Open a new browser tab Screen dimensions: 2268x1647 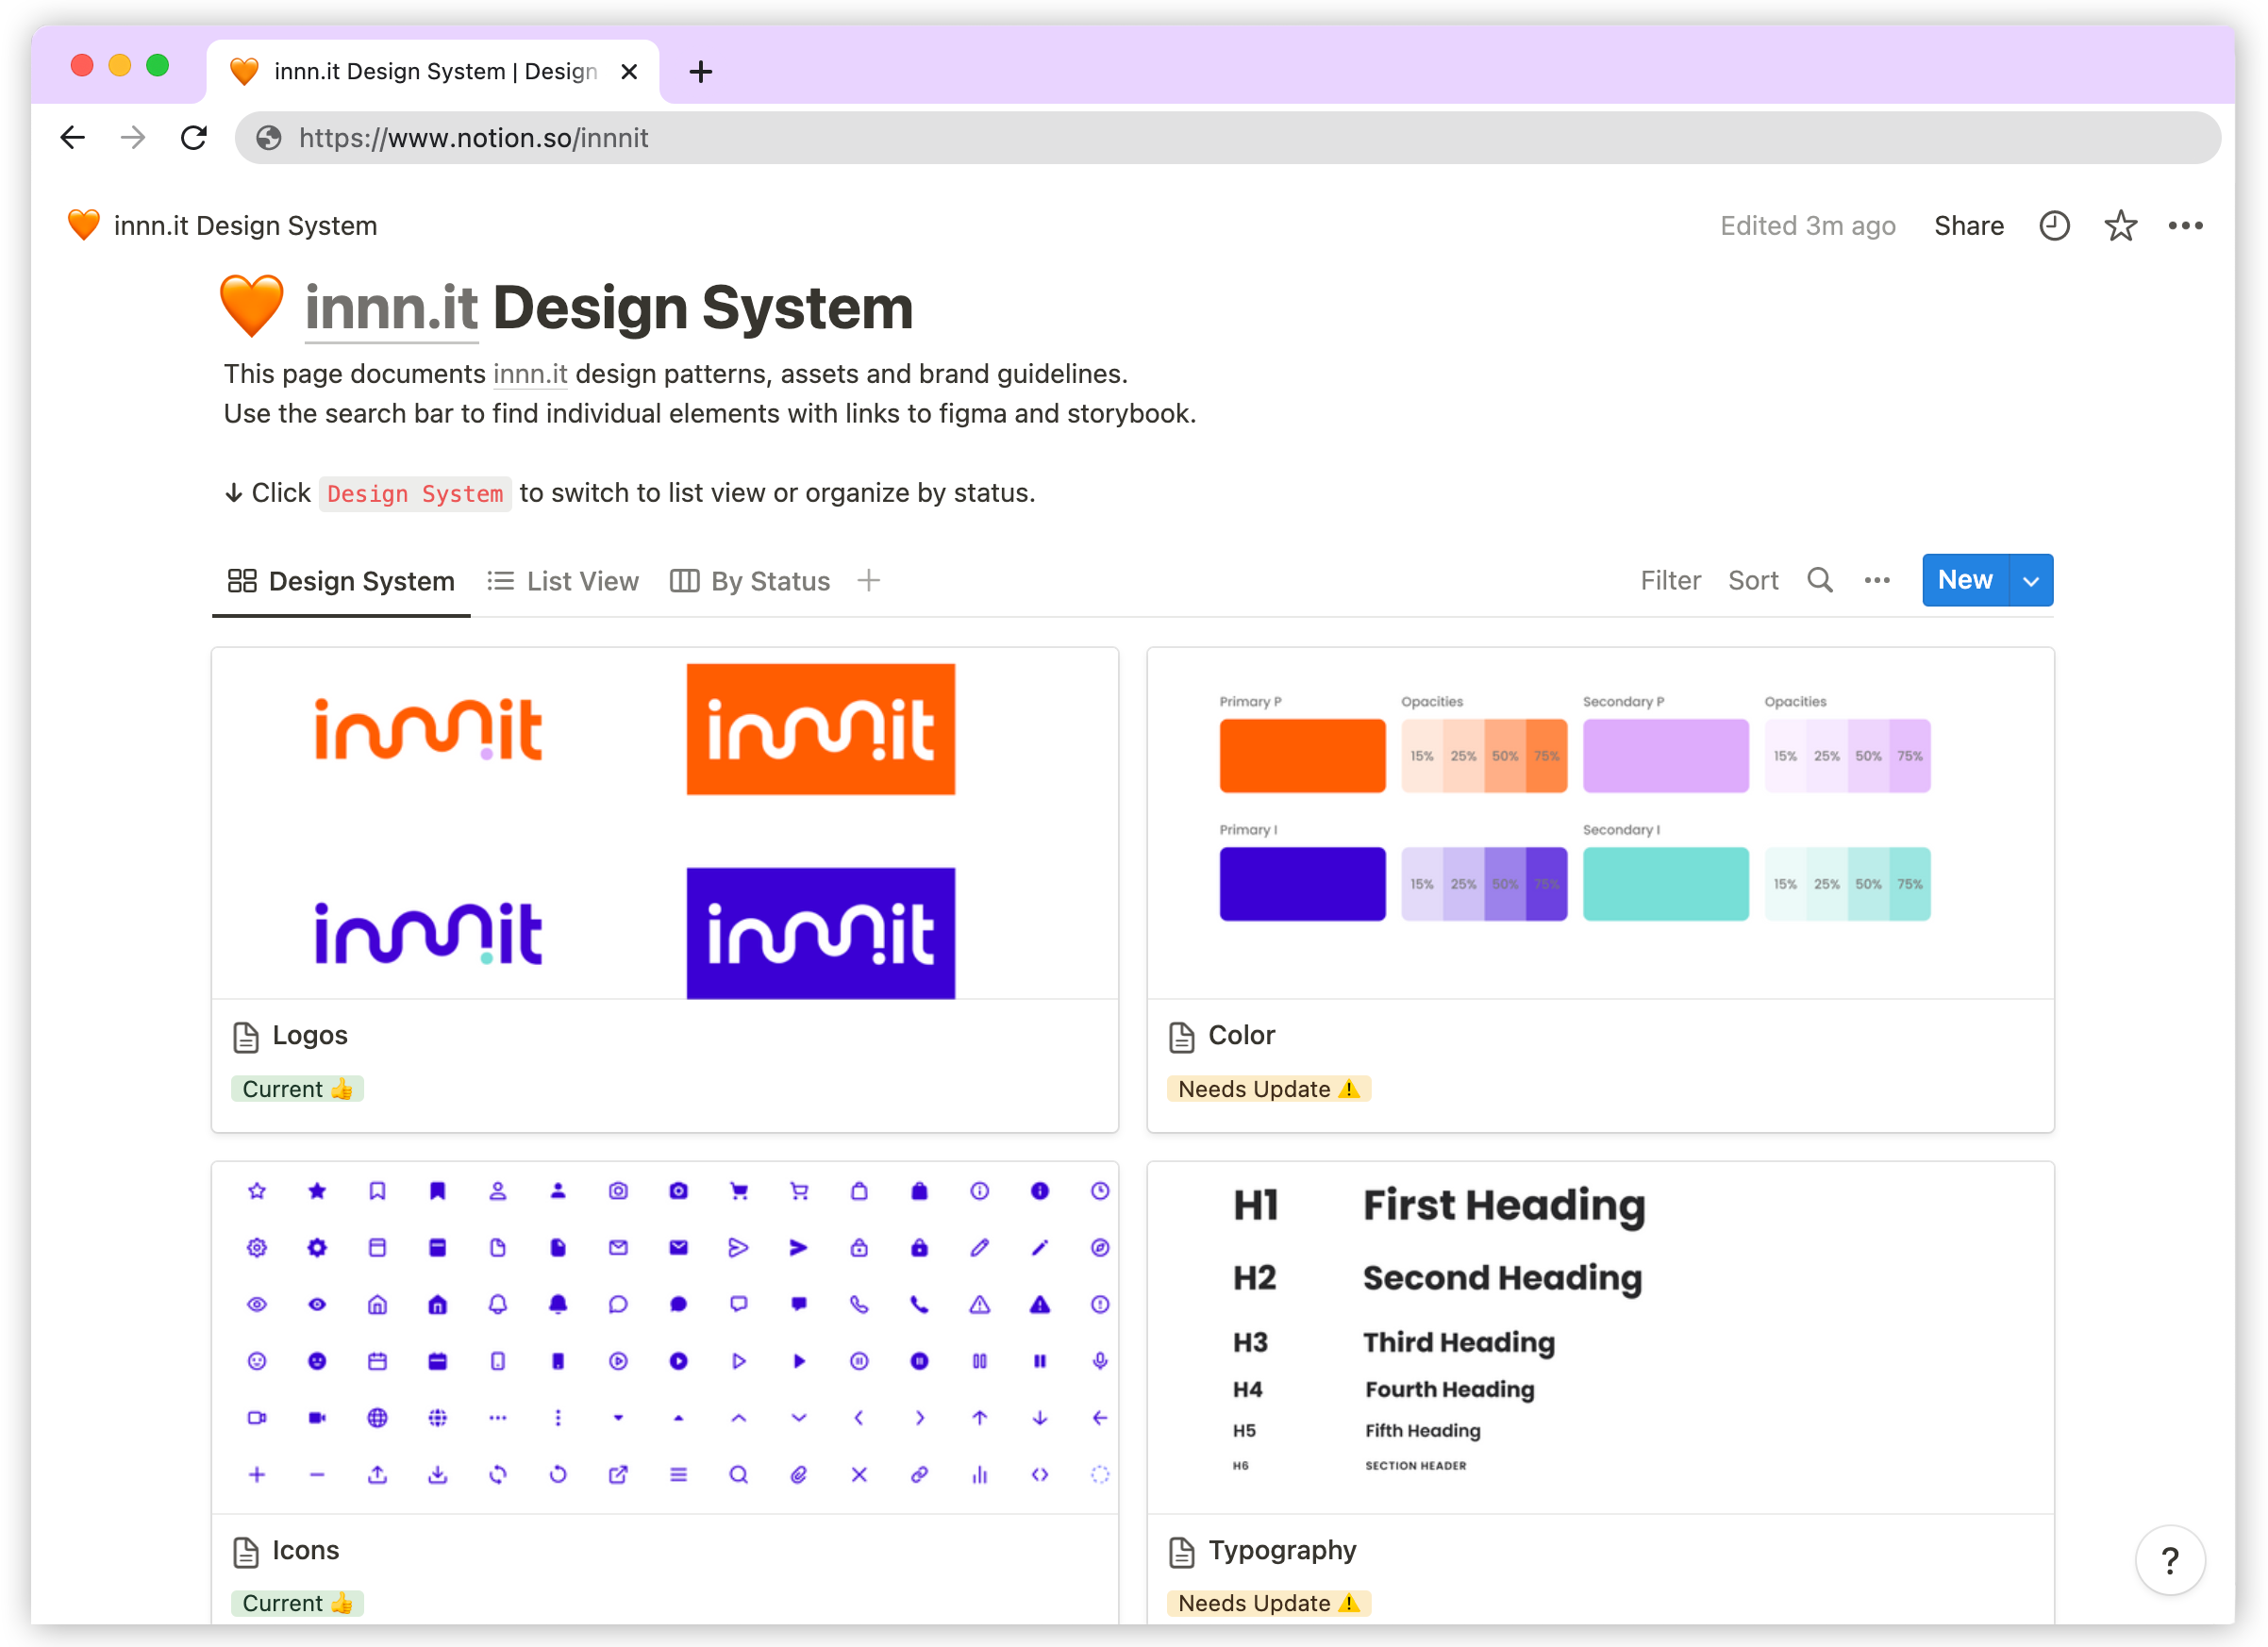[700, 72]
